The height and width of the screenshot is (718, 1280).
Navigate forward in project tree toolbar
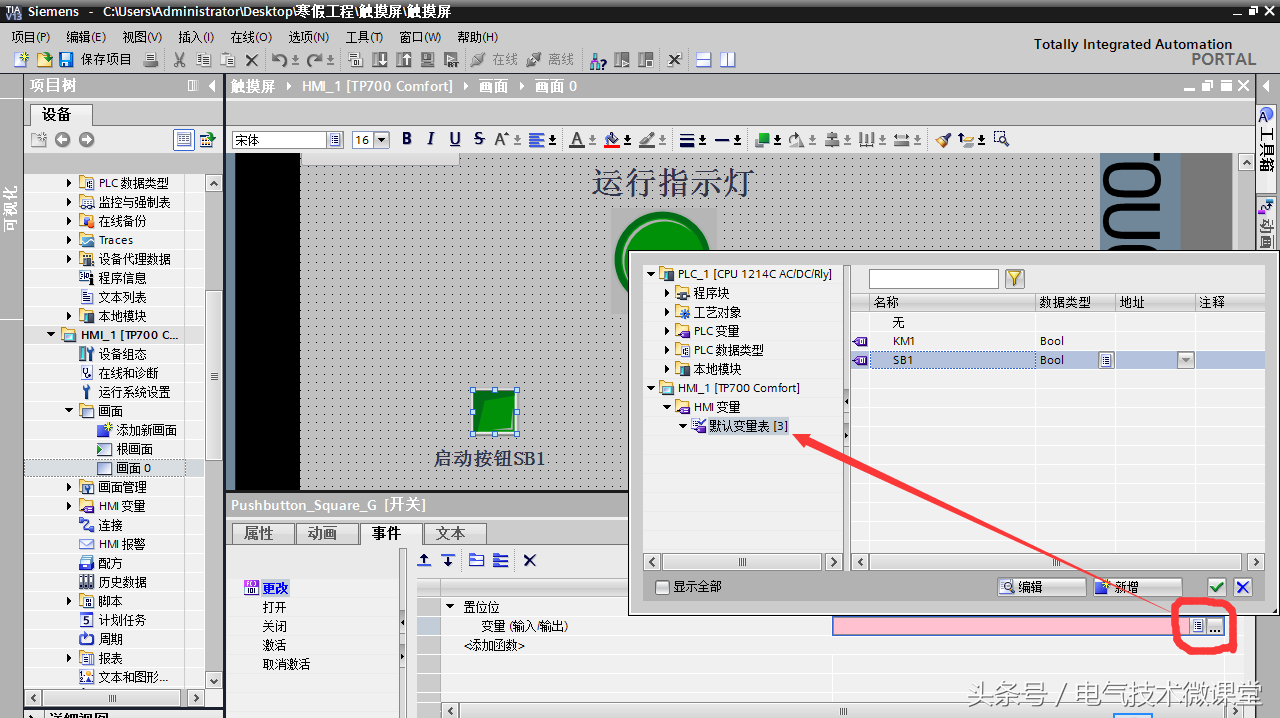(86, 140)
